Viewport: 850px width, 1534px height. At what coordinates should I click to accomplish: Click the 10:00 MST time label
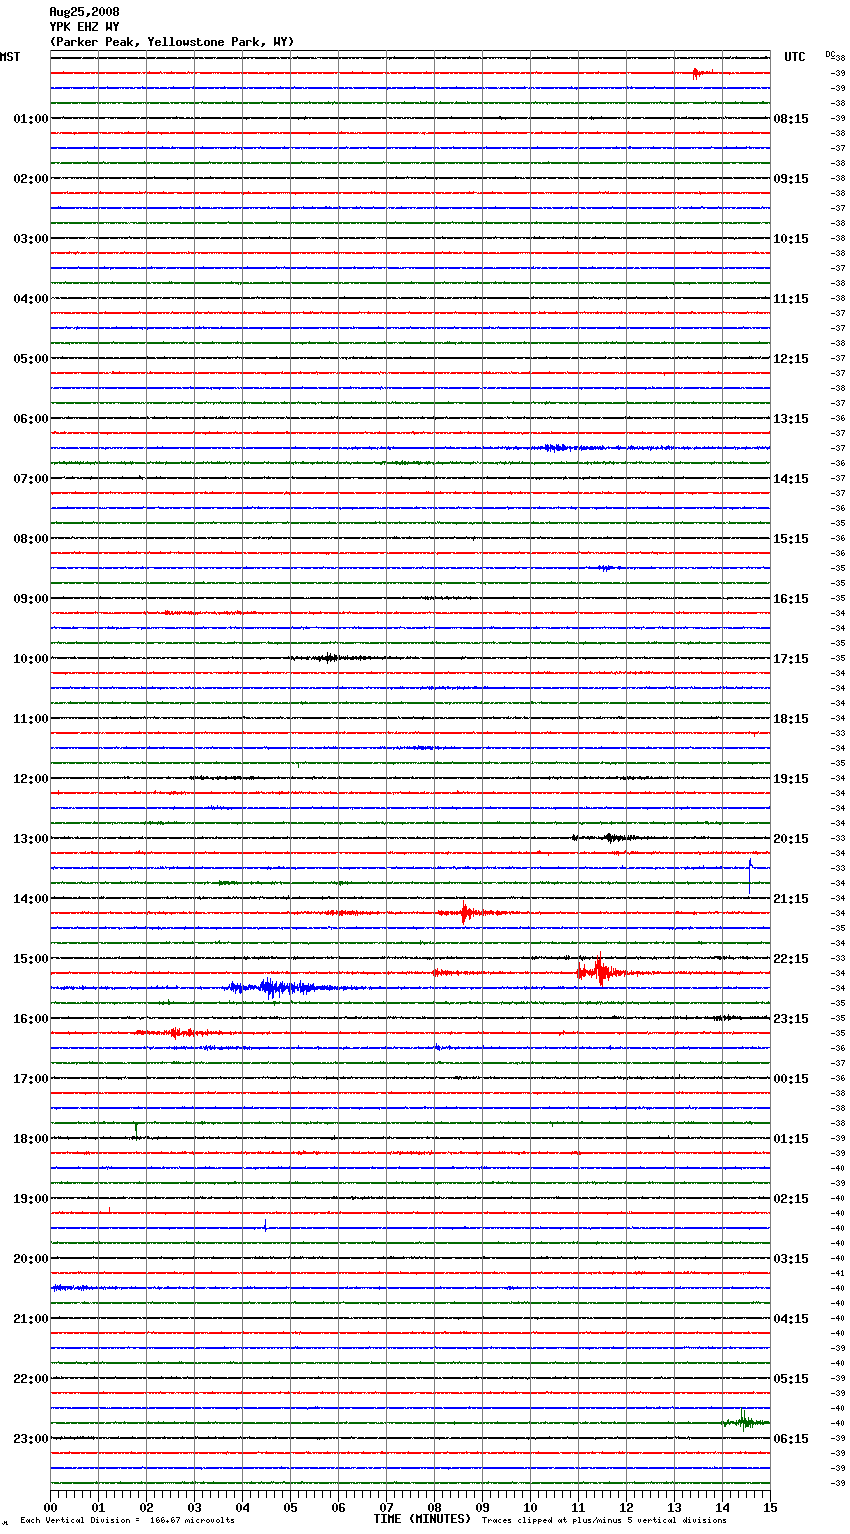[31, 659]
